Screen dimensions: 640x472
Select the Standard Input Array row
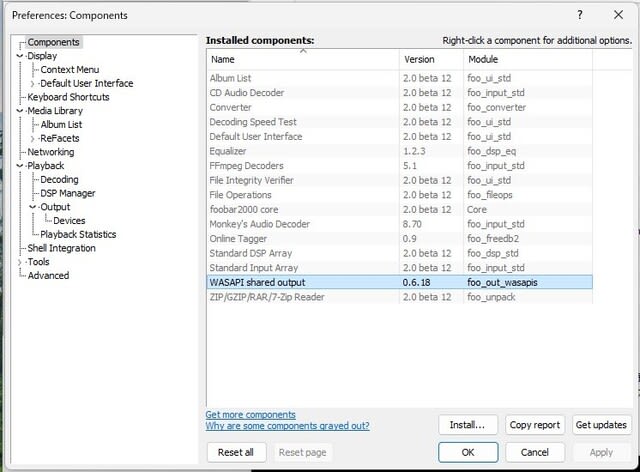click(x=400, y=268)
